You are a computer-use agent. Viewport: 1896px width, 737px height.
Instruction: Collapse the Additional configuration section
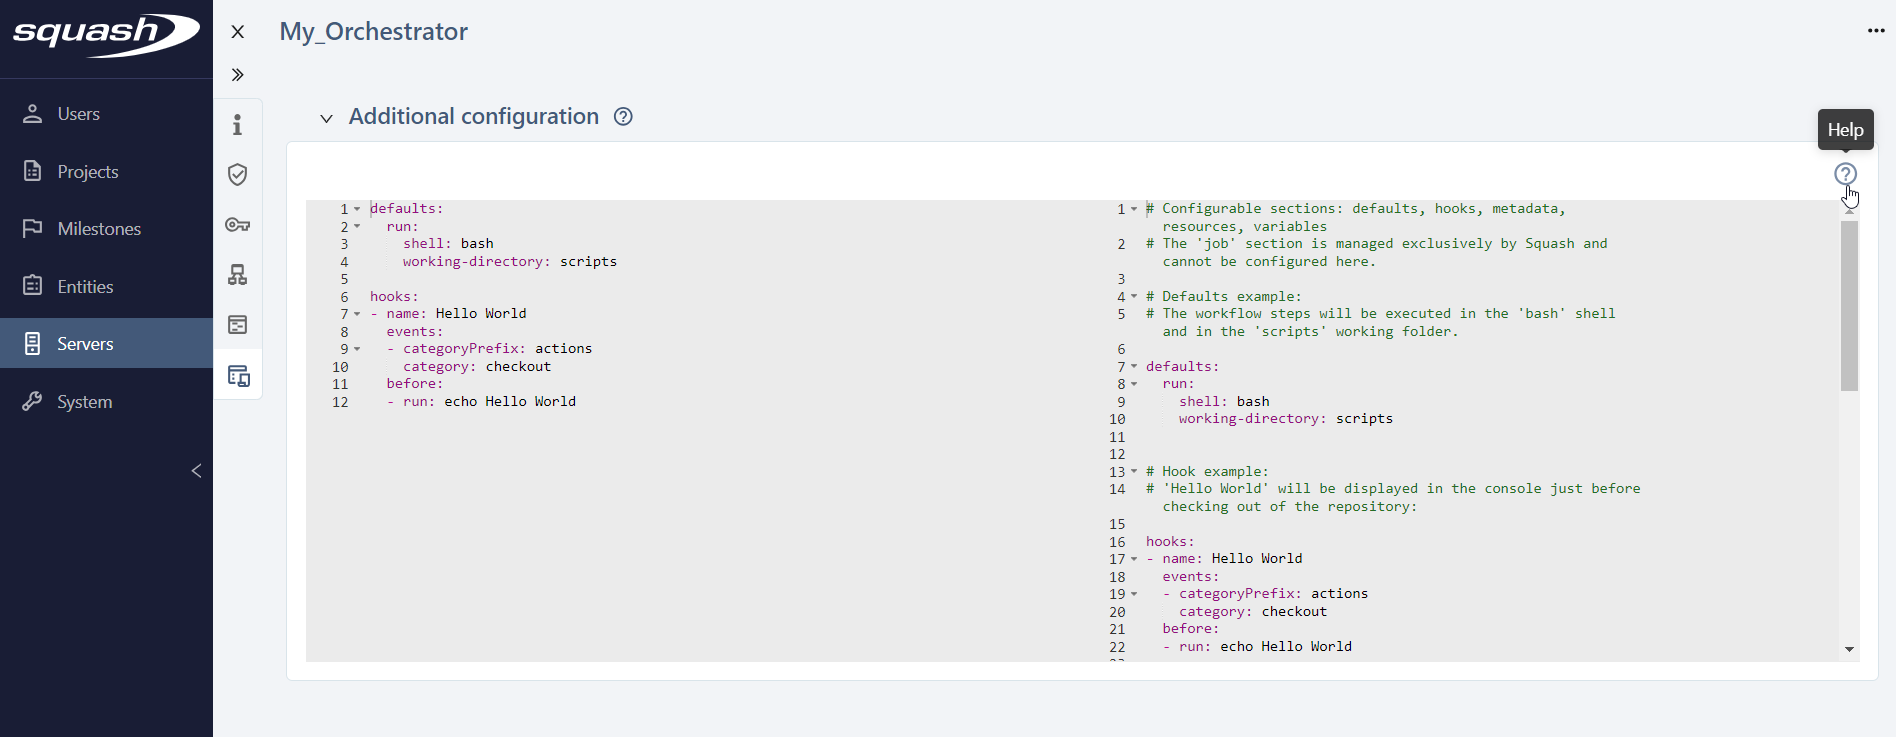[326, 118]
